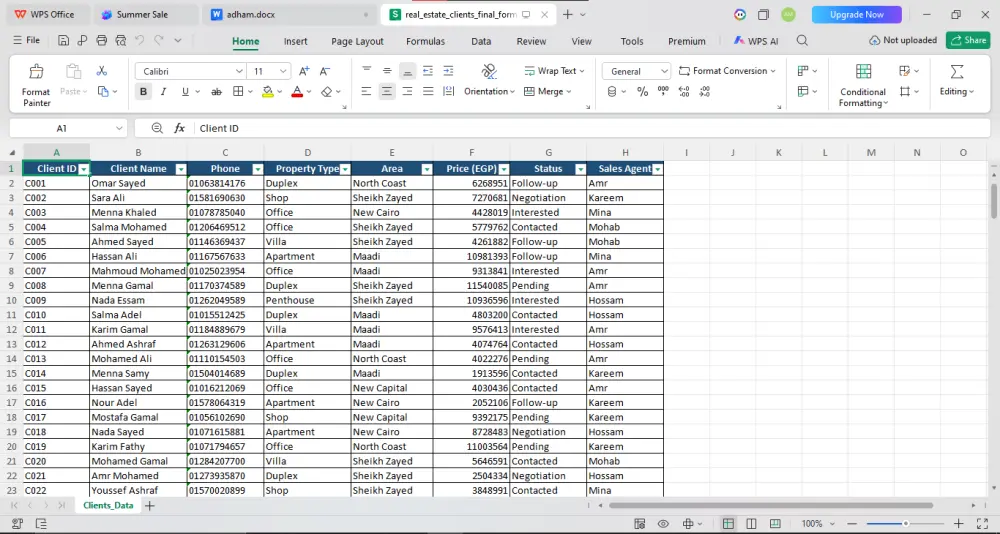Click the Format Painter tool
Viewport: 1000px width, 534px height.
coord(36,84)
